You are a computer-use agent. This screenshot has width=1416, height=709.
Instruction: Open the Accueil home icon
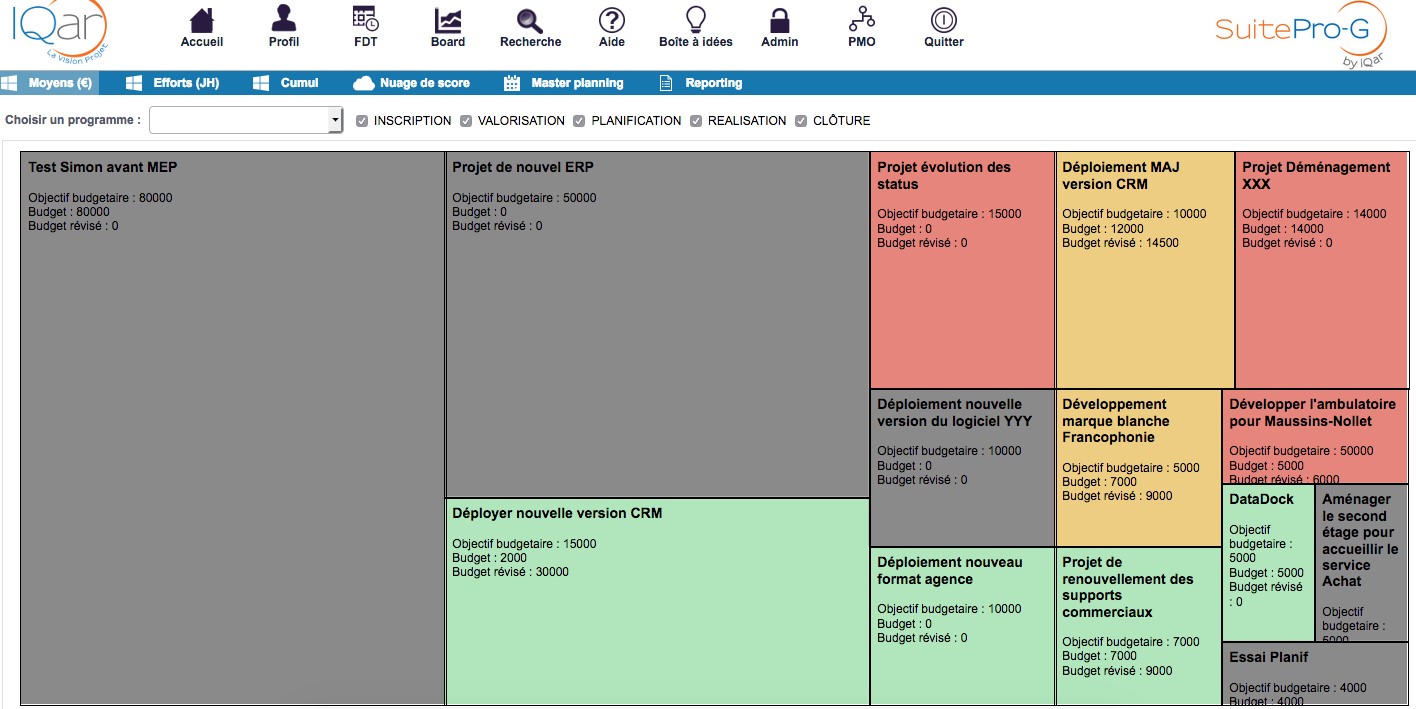pyautogui.click(x=202, y=20)
